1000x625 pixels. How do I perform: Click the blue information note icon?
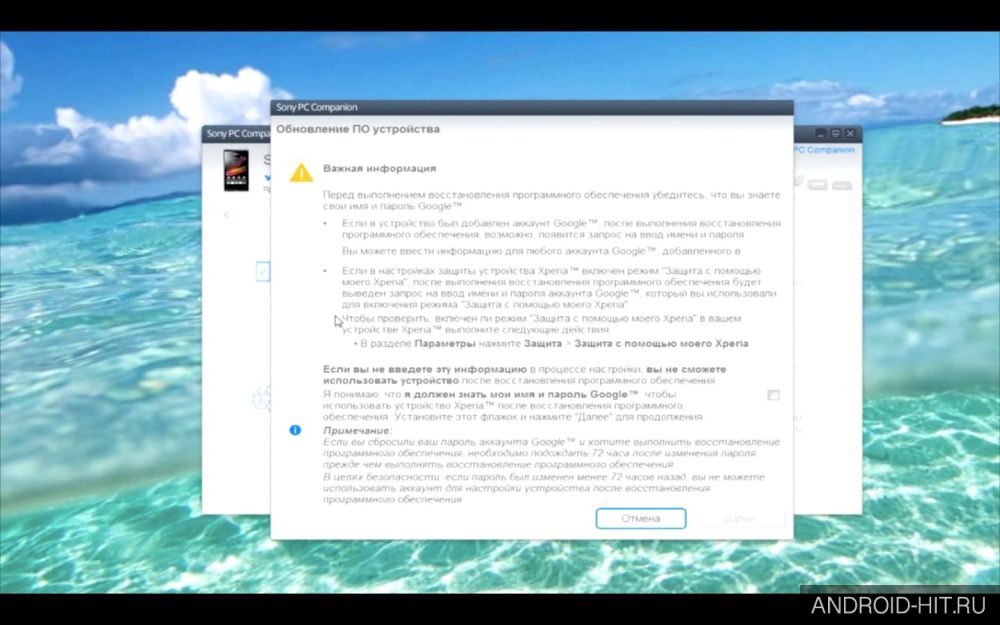[x=295, y=430]
